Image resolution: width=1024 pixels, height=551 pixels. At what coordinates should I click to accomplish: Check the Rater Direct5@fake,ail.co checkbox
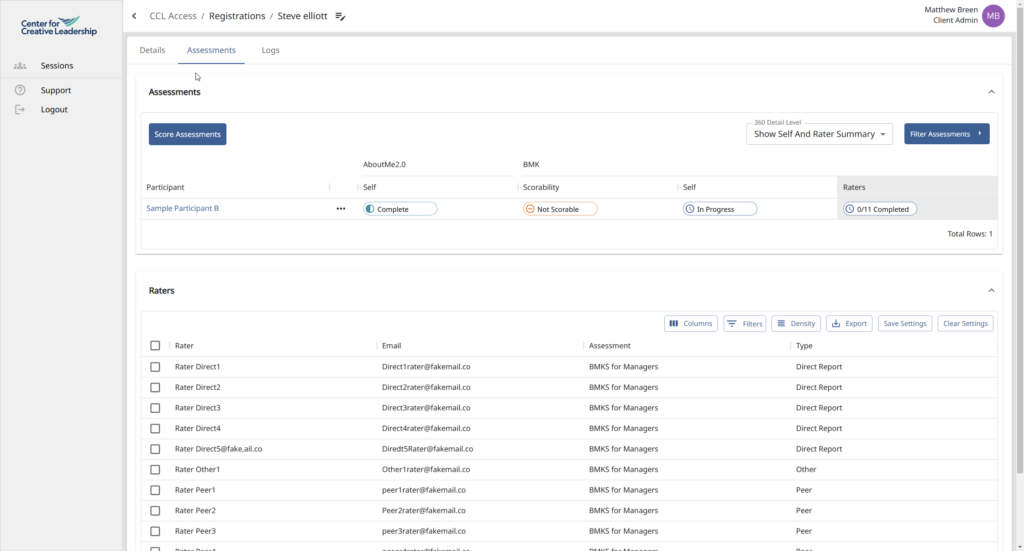tap(155, 449)
